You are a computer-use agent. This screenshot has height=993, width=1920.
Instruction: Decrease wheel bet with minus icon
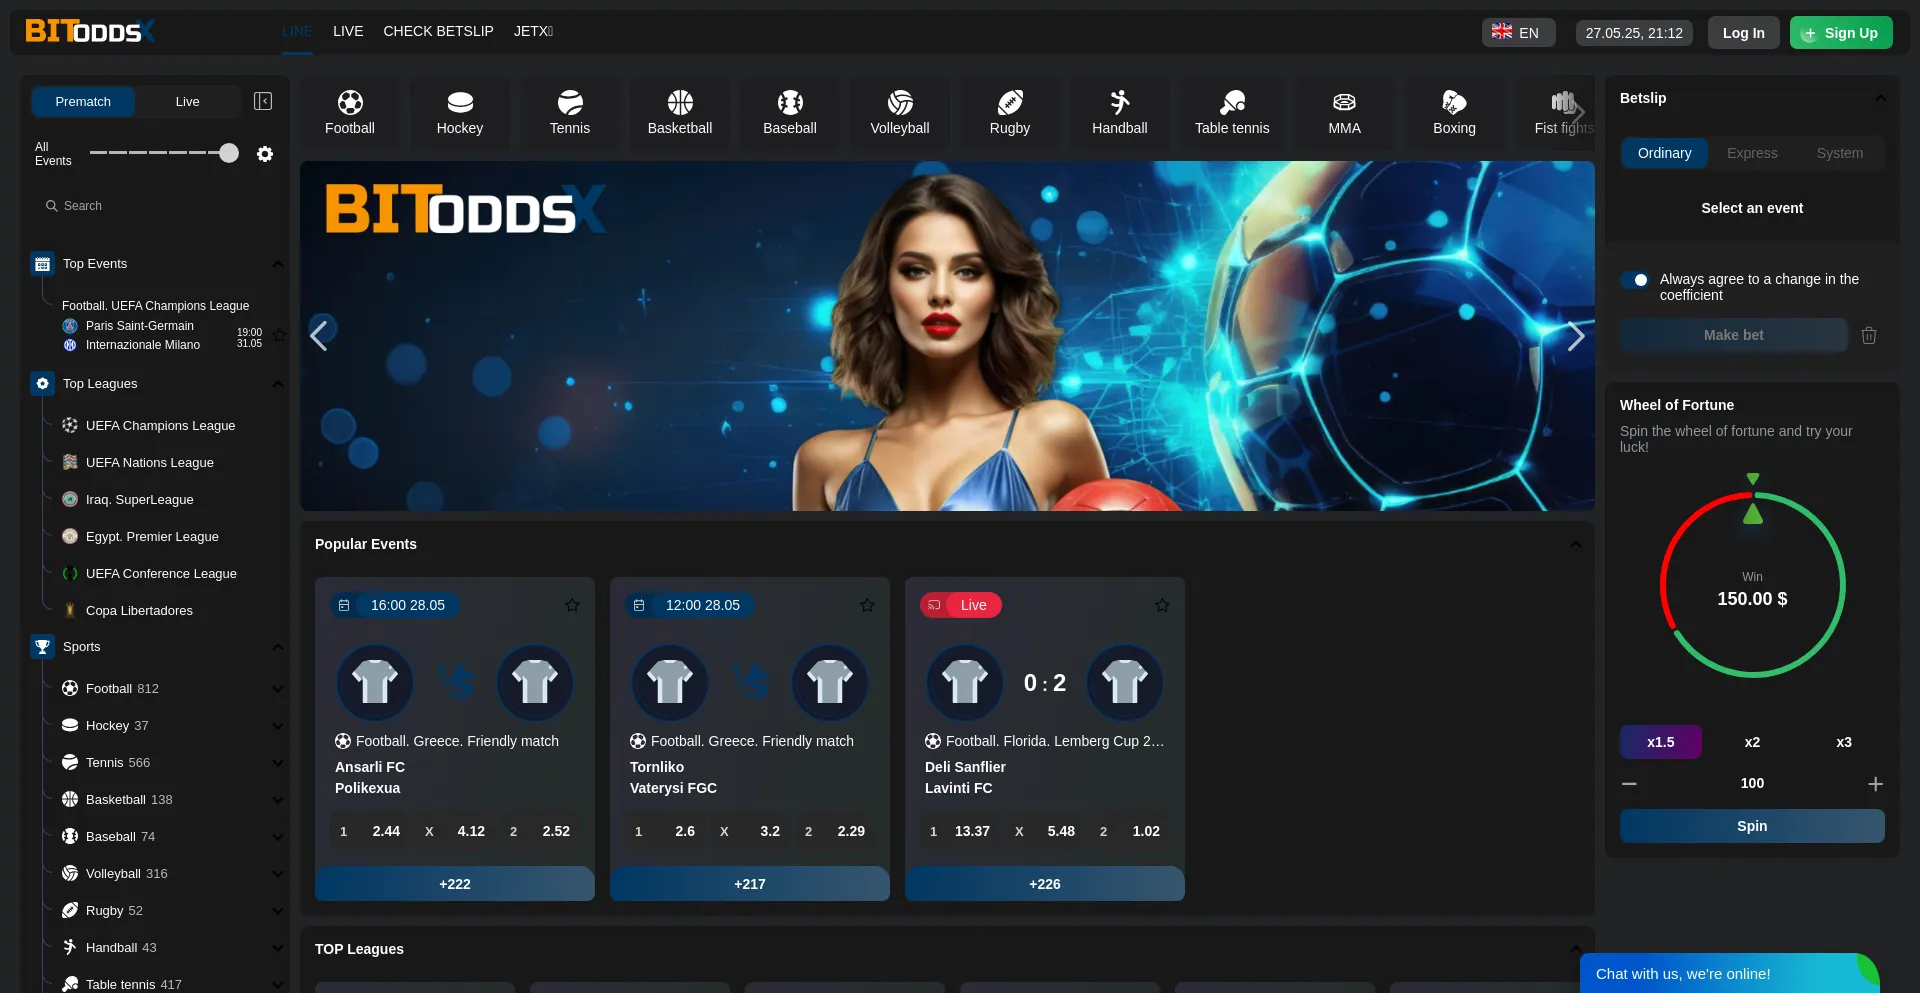pos(1629,784)
